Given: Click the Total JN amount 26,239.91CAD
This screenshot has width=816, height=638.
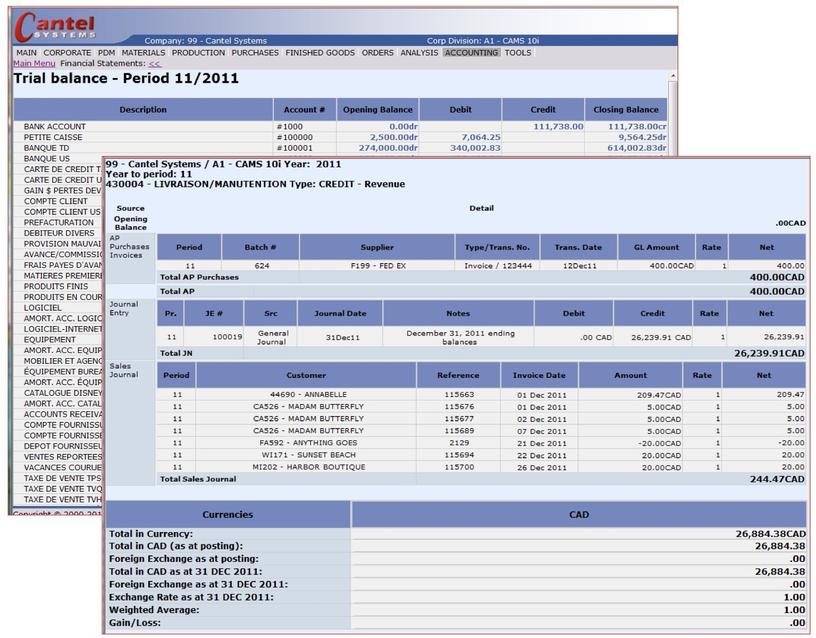Looking at the screenshot, I should tap(769, 353).
